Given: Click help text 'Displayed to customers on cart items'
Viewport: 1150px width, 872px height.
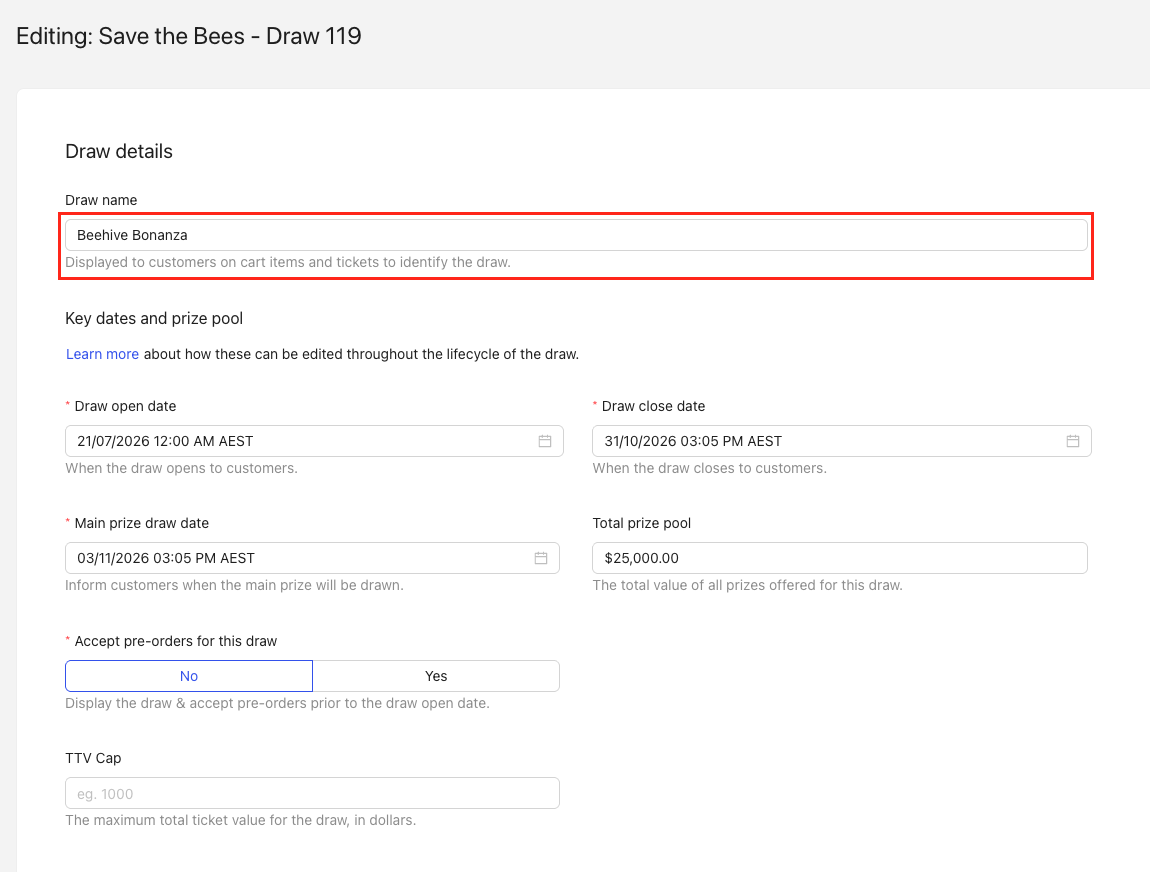Looking at the screenshot, I should (x=288, y=263).
